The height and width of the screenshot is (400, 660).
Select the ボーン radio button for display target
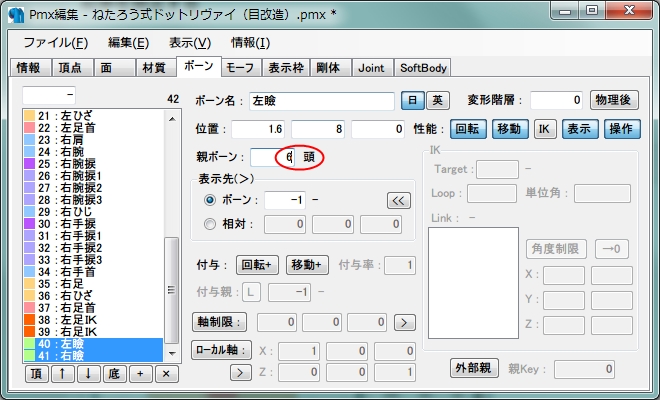click(x=210, y=200)
